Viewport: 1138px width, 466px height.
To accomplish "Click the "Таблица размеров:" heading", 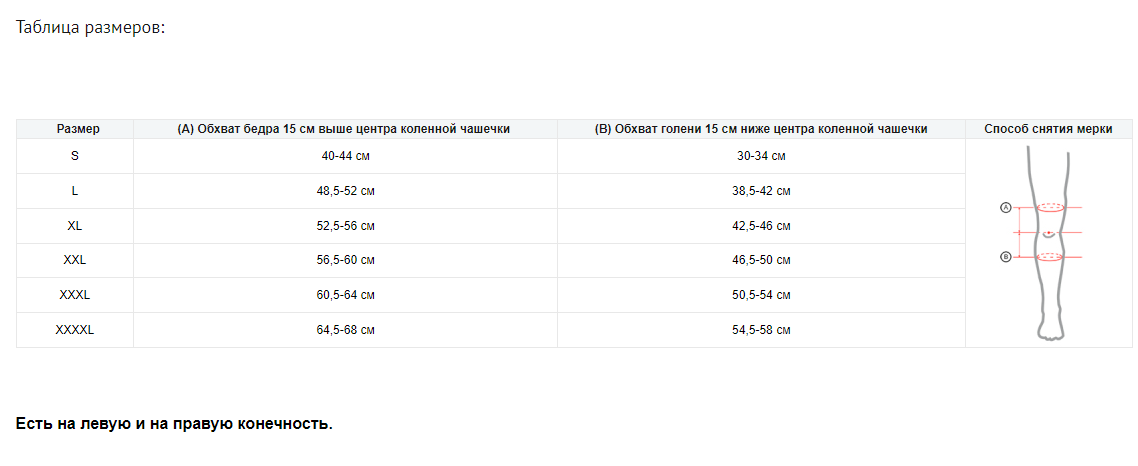I will 90,28.
